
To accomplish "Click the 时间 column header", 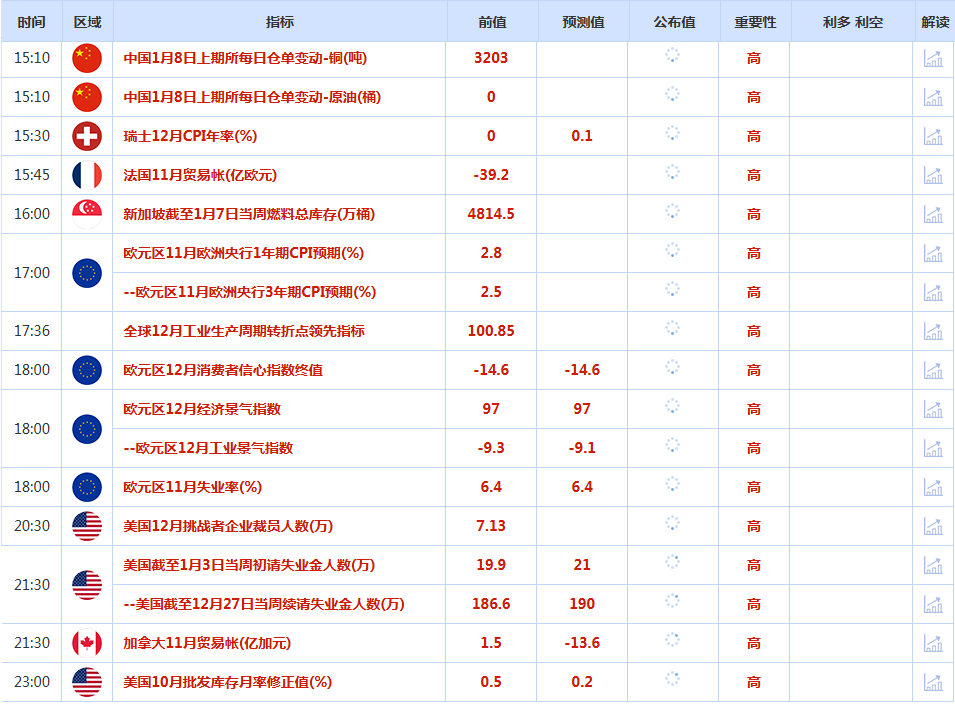I will pyautogui.click(x=32, y=22).
